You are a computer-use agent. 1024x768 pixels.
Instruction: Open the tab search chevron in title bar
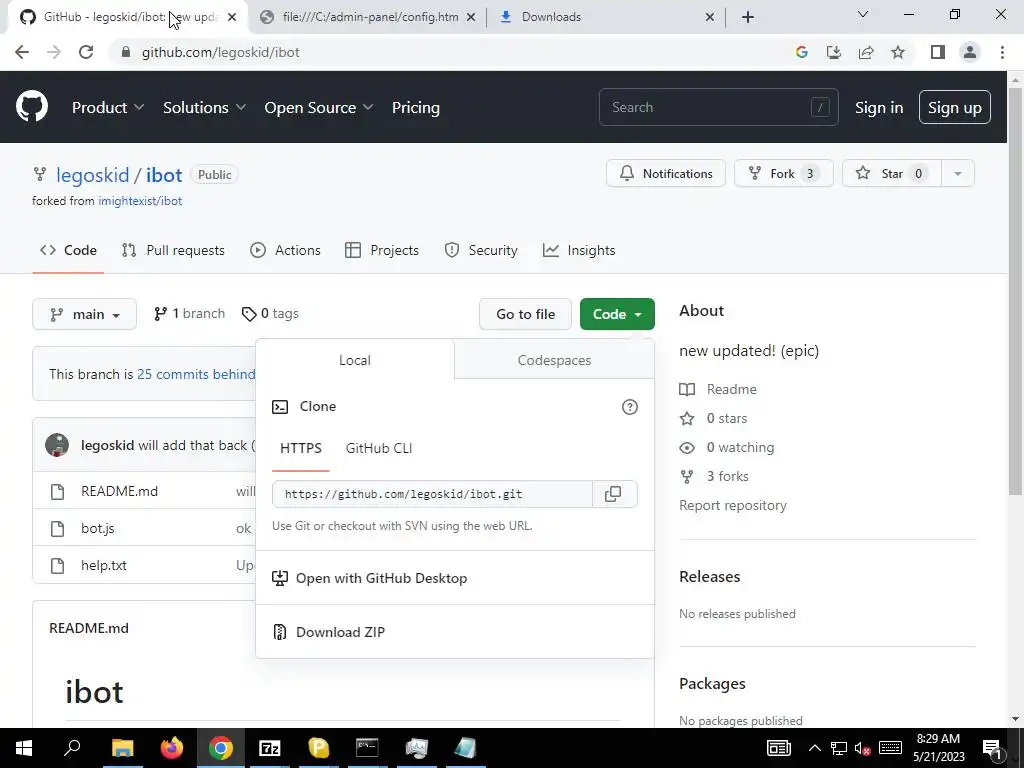tap(863, 14)
